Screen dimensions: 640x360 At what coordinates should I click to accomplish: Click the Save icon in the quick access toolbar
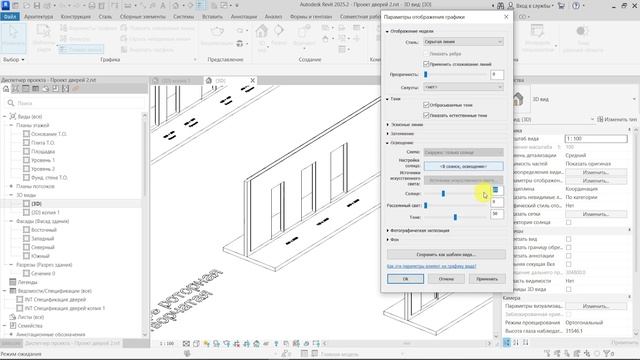click(x=37, y=6)
